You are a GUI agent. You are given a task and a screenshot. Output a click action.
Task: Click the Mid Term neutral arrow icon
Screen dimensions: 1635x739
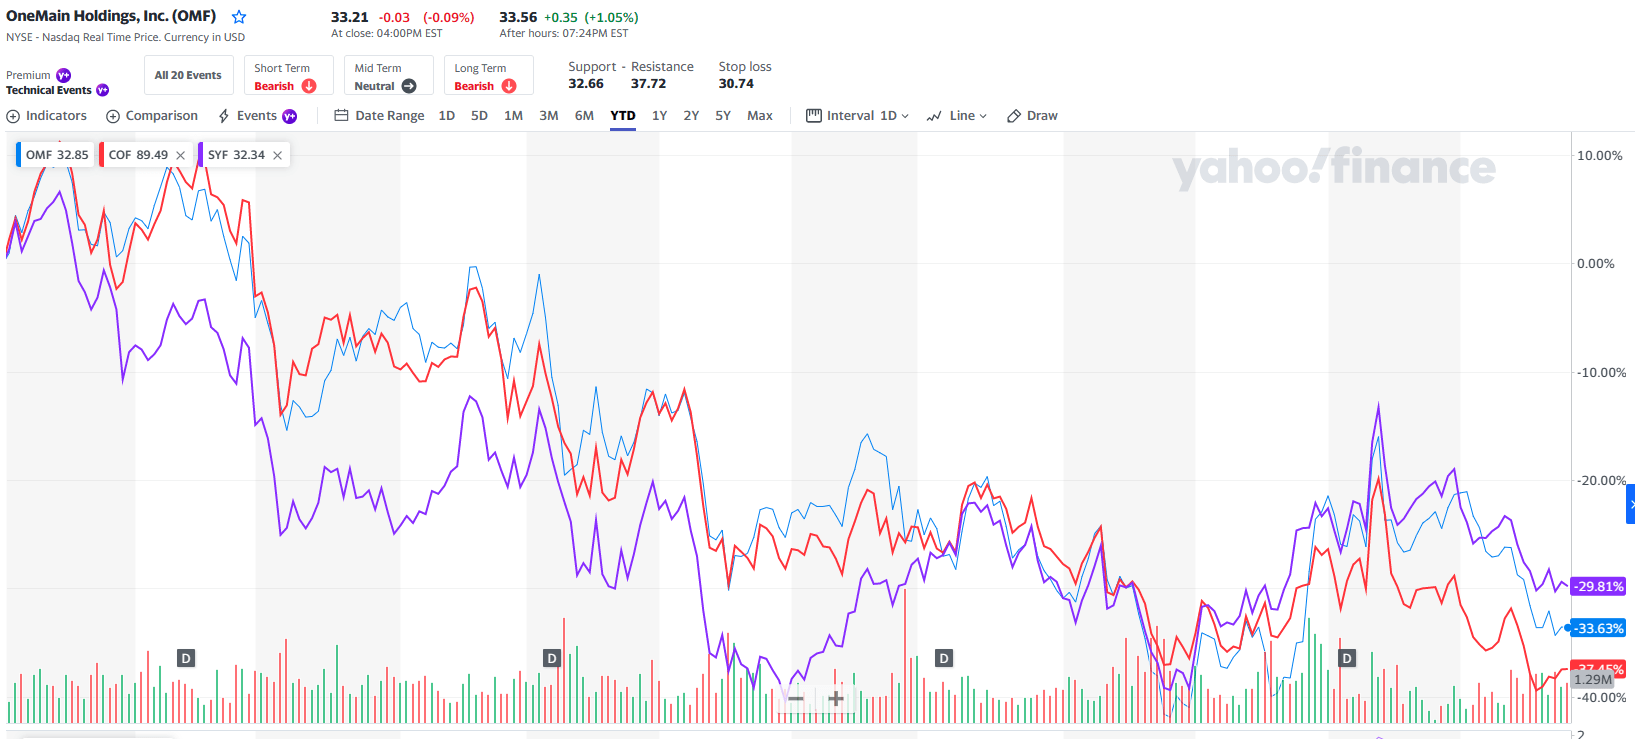tap(409, 86)
